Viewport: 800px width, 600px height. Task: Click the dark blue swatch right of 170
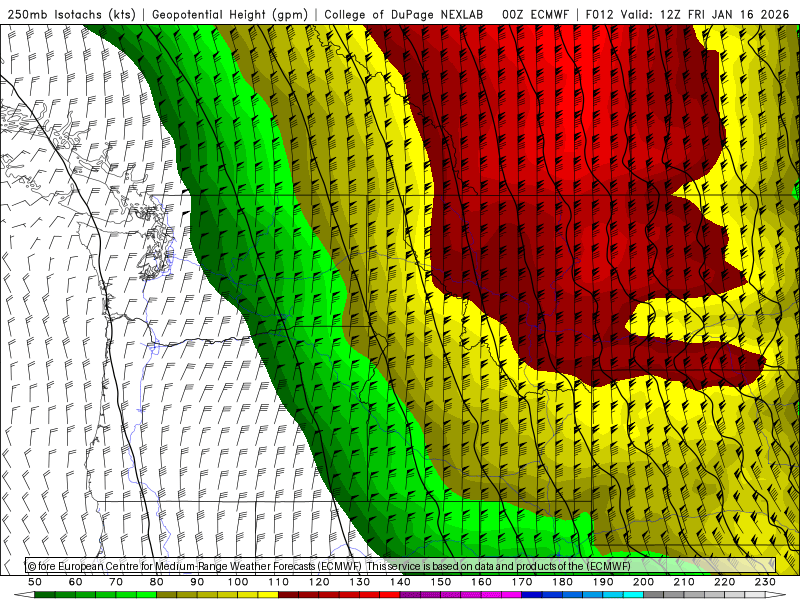[x=532, y=595]
